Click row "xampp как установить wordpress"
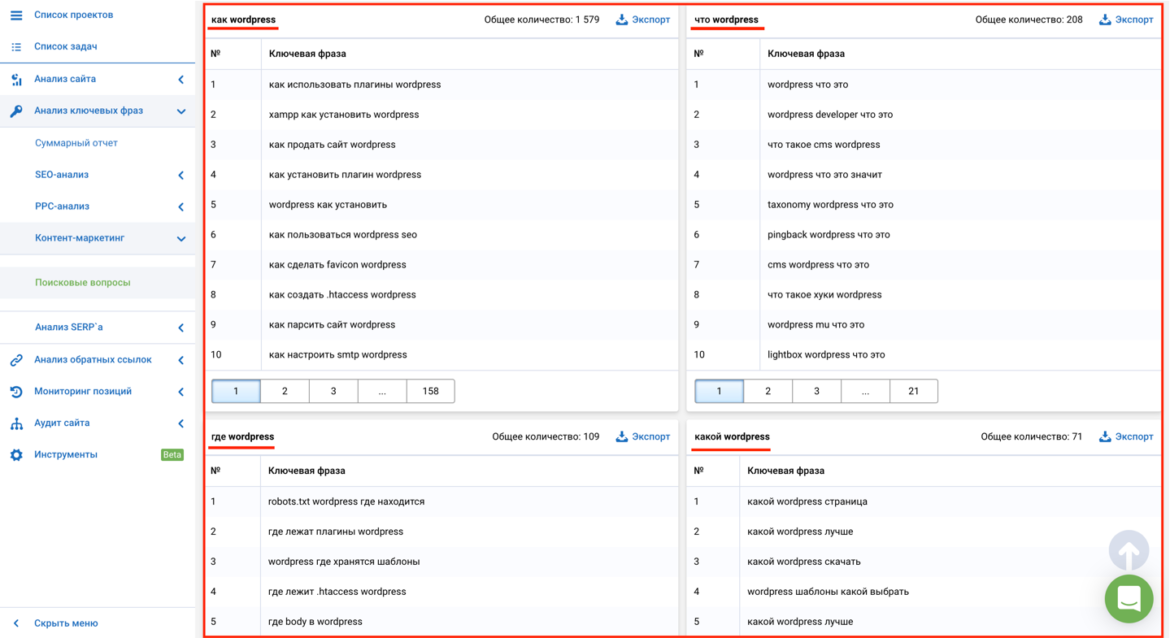Image resolution: width=1170 pixels, height=638 pixels. [441, 114]
